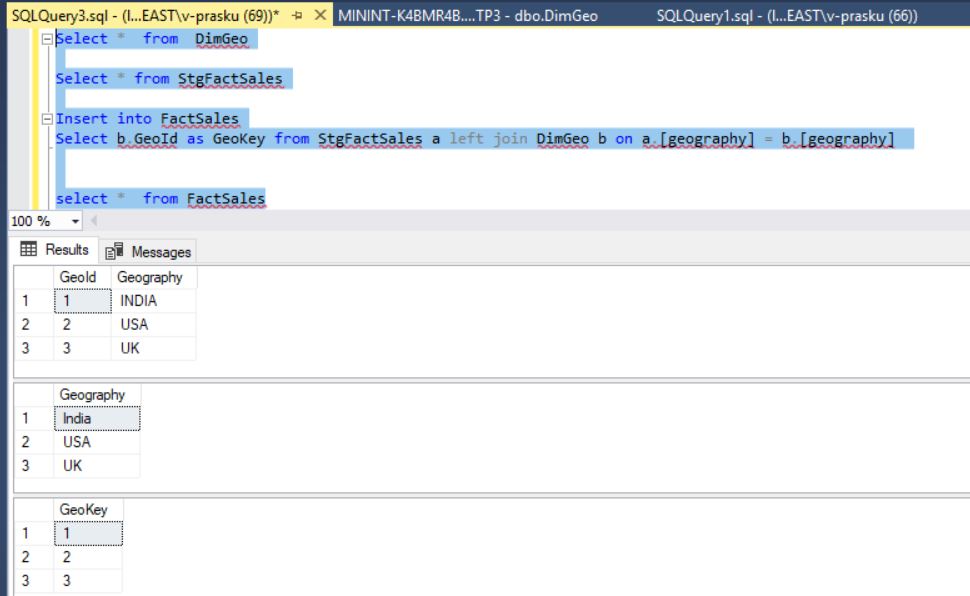Switch to the Messages tab

[x=148, y=252]
